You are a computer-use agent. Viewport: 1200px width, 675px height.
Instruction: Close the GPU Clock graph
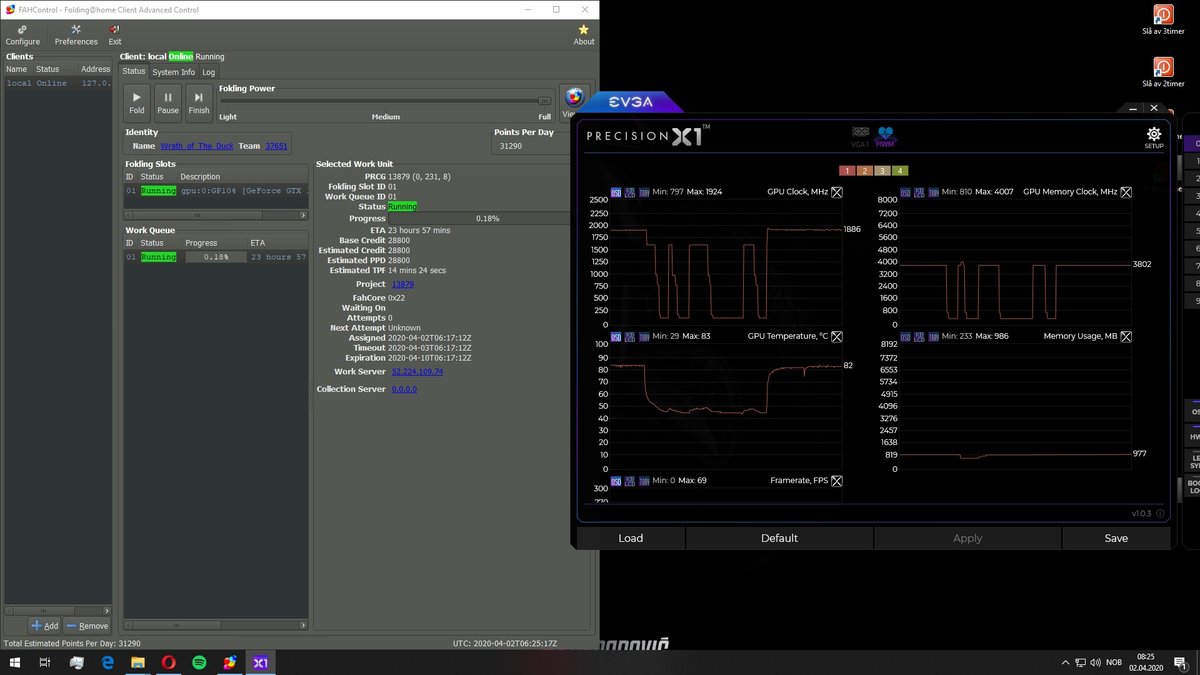click(x=837, y=192)
